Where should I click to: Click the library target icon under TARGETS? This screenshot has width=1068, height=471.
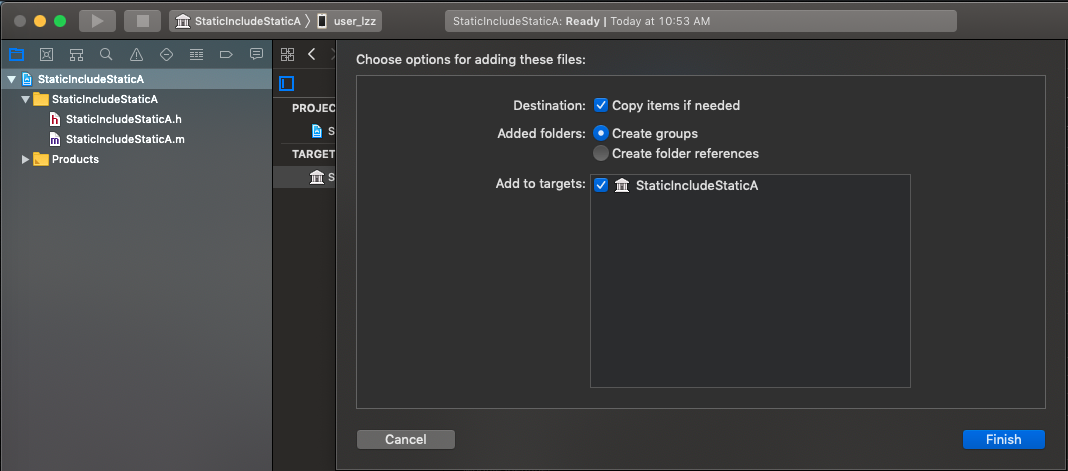pyautogui.click(x=317, y=177)
